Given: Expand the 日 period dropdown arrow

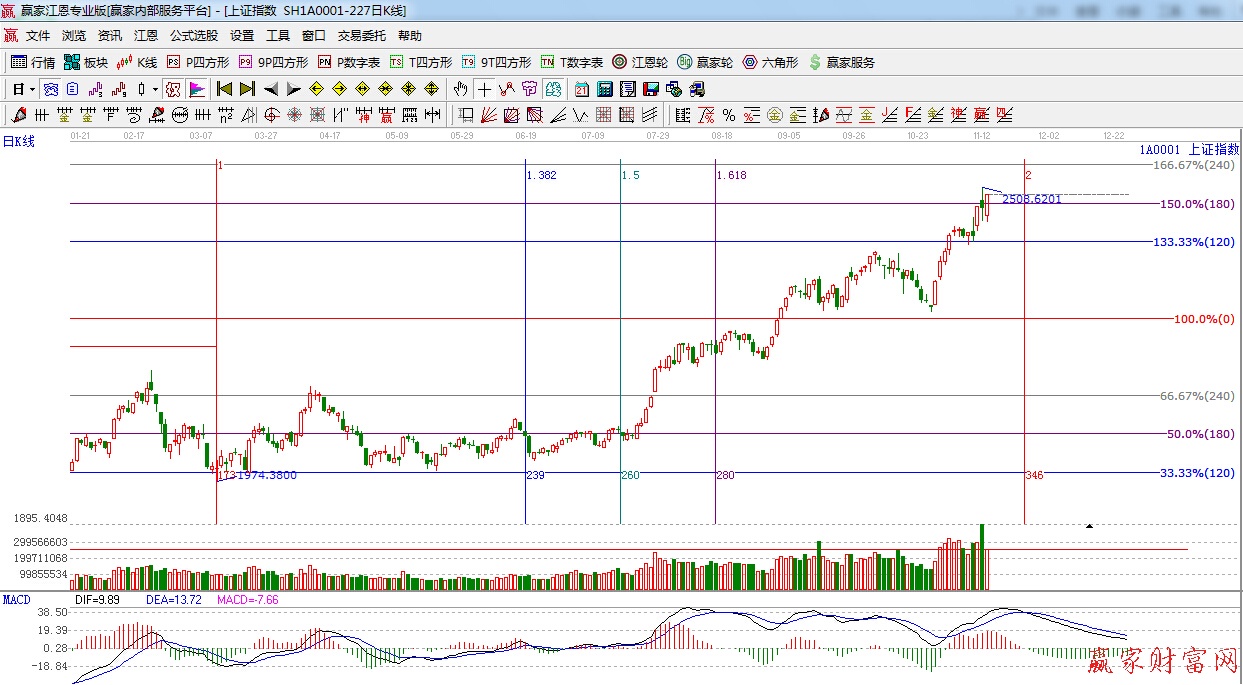Looking at the screenshot, I should 32,89.
